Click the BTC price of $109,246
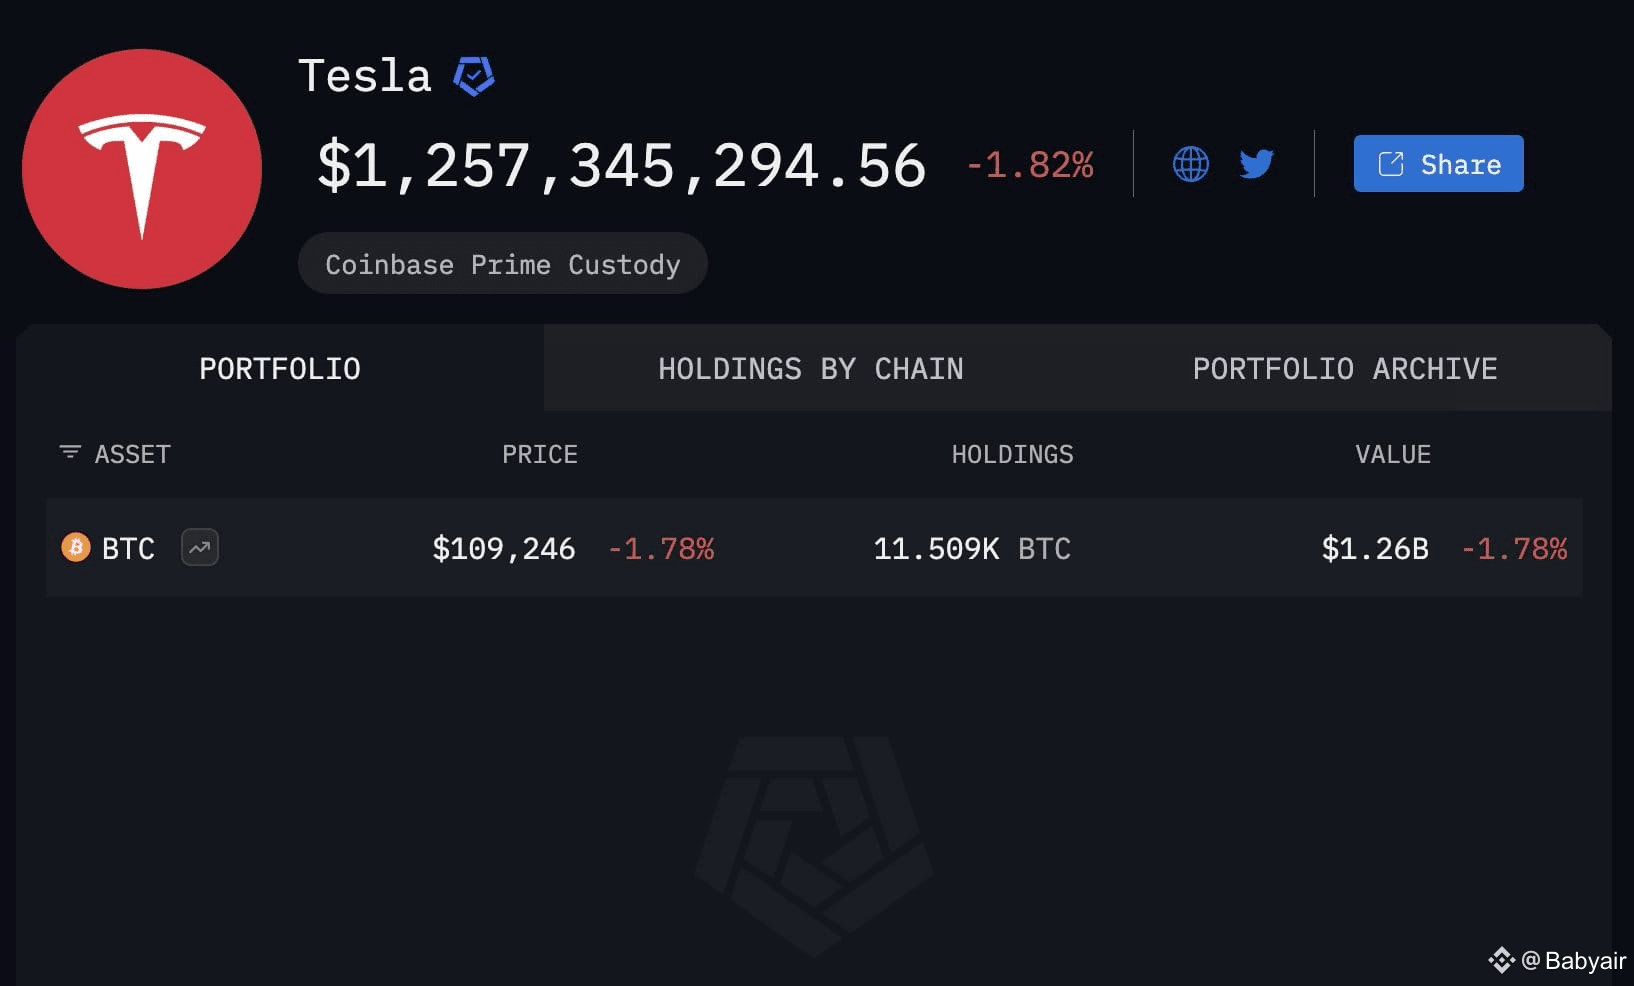Image resolution: width=1634 pixels, height=986 pixels. point(504,548)
